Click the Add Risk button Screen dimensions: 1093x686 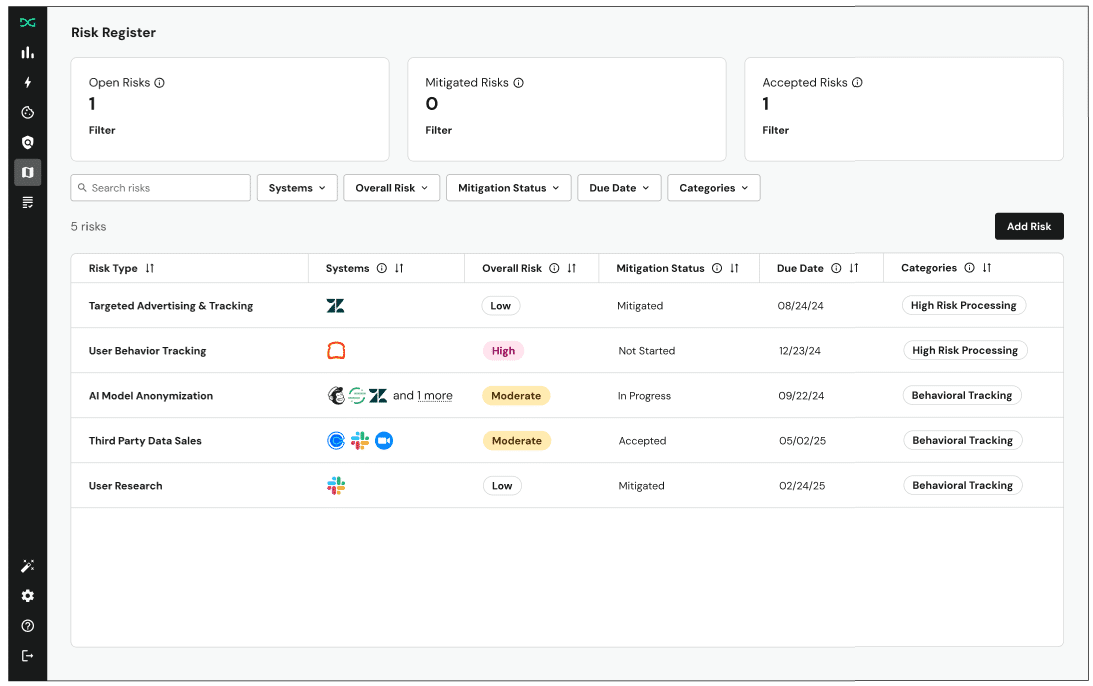pos(1028,227)
